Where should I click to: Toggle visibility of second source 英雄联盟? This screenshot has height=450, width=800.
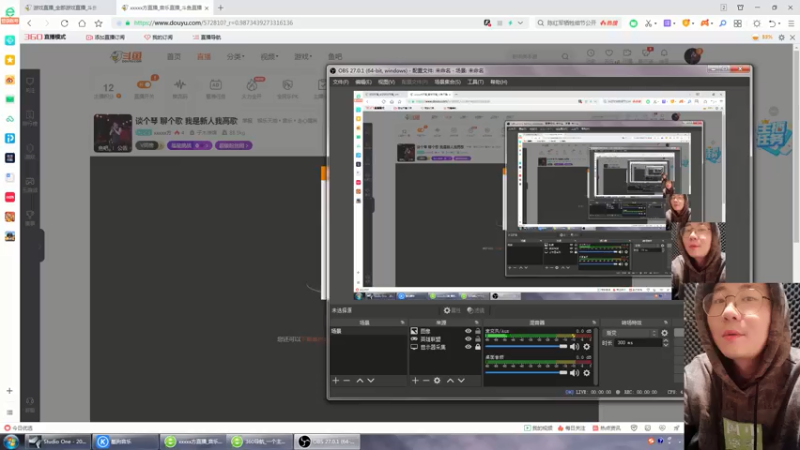coord(468,339)
